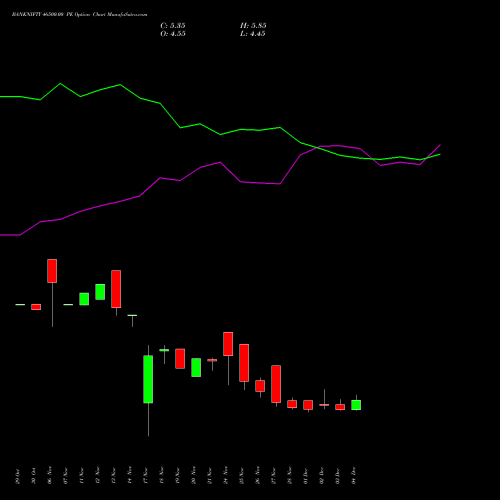This screenshot has height=500, width=500.
Task: Select the open value O: 4.55
Action: [173, 34]
